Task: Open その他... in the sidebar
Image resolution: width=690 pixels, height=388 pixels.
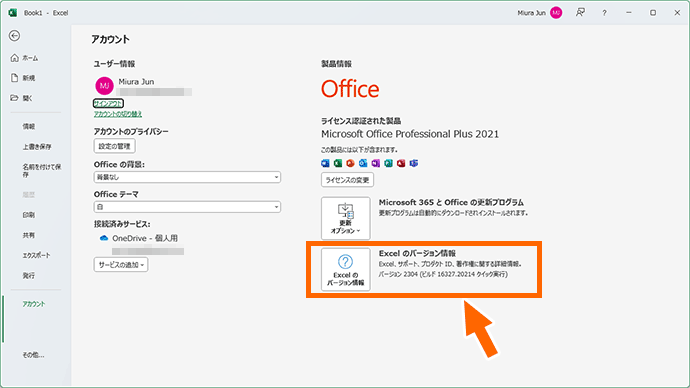Action: click(33, 355)
